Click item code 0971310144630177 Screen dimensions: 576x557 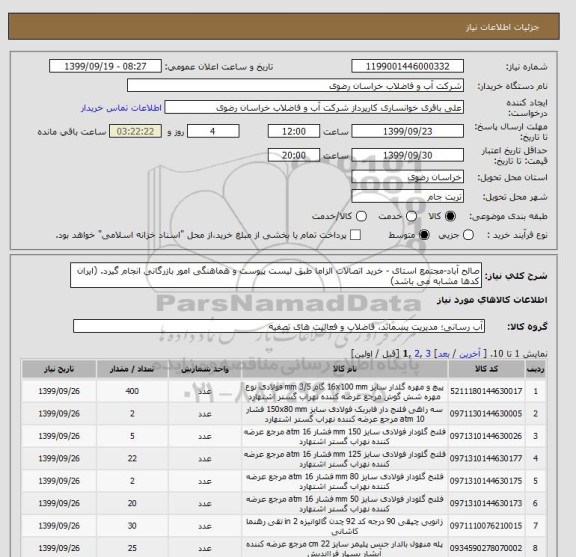pos(486,459)
